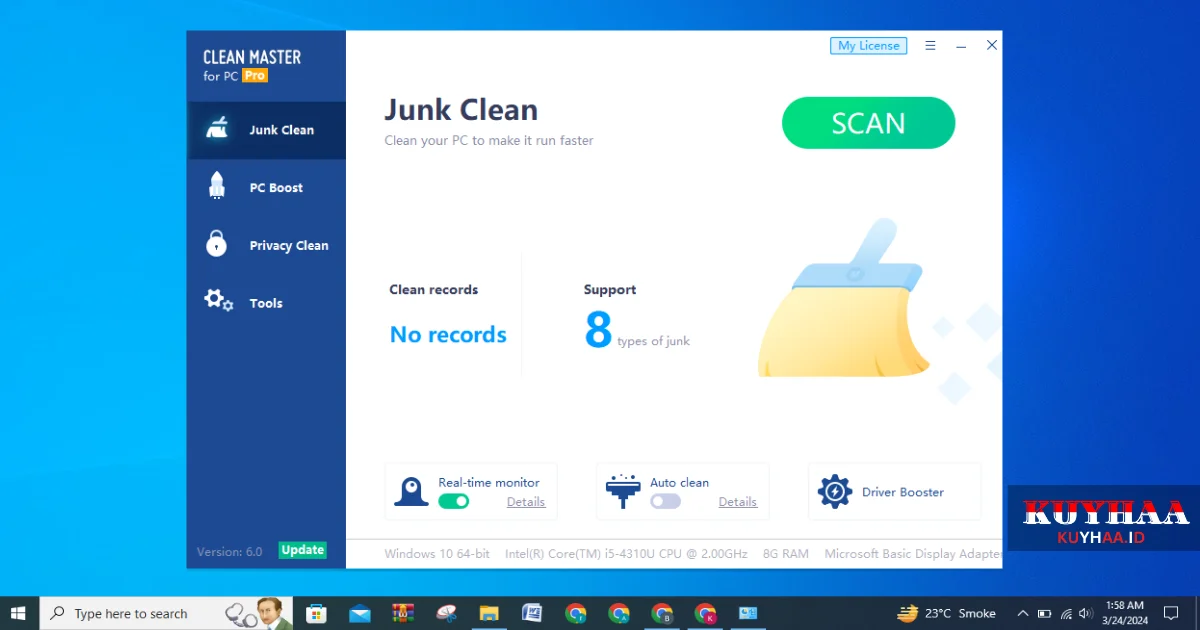Screen dimensions: 1200x630
Task: Click the battery status tray icon
Action: tap(1045, 613)
